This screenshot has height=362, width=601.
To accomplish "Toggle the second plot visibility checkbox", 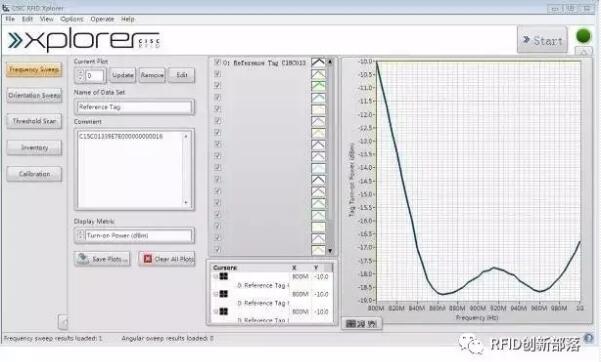I will [x=217, y=74].
